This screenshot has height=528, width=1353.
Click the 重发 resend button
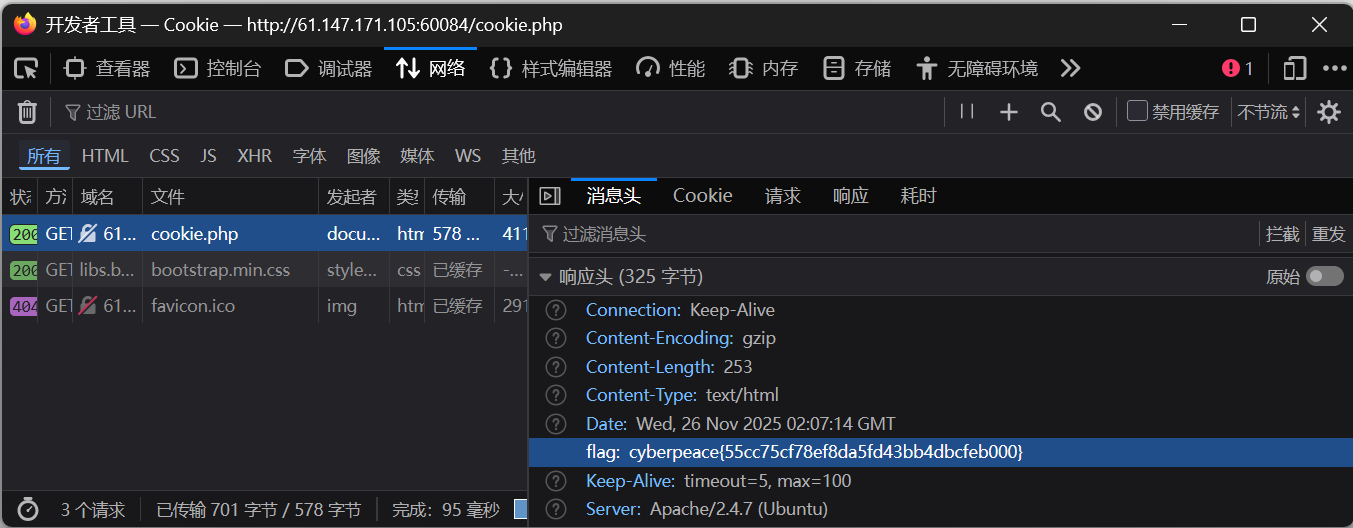pyautogui.click(x=1329, y=234)
